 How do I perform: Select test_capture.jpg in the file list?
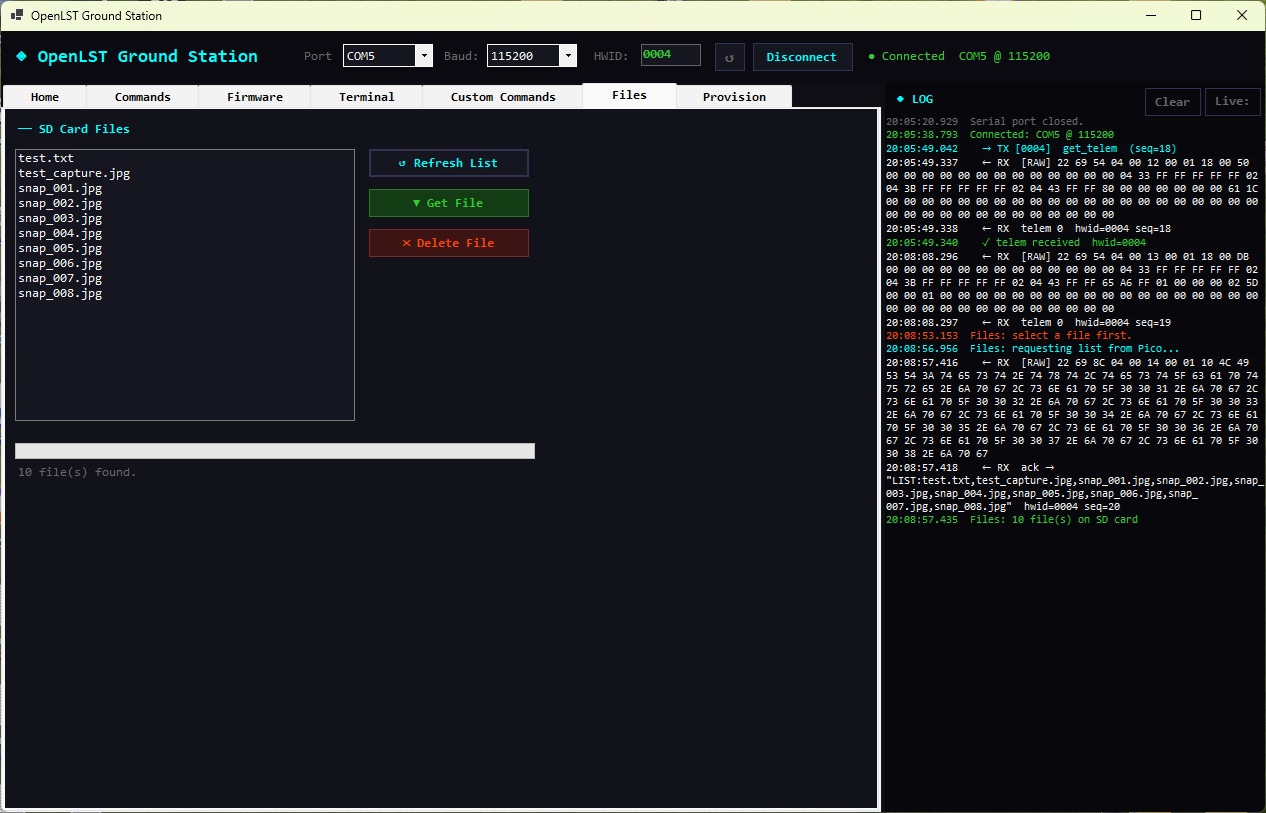[74, 173]
